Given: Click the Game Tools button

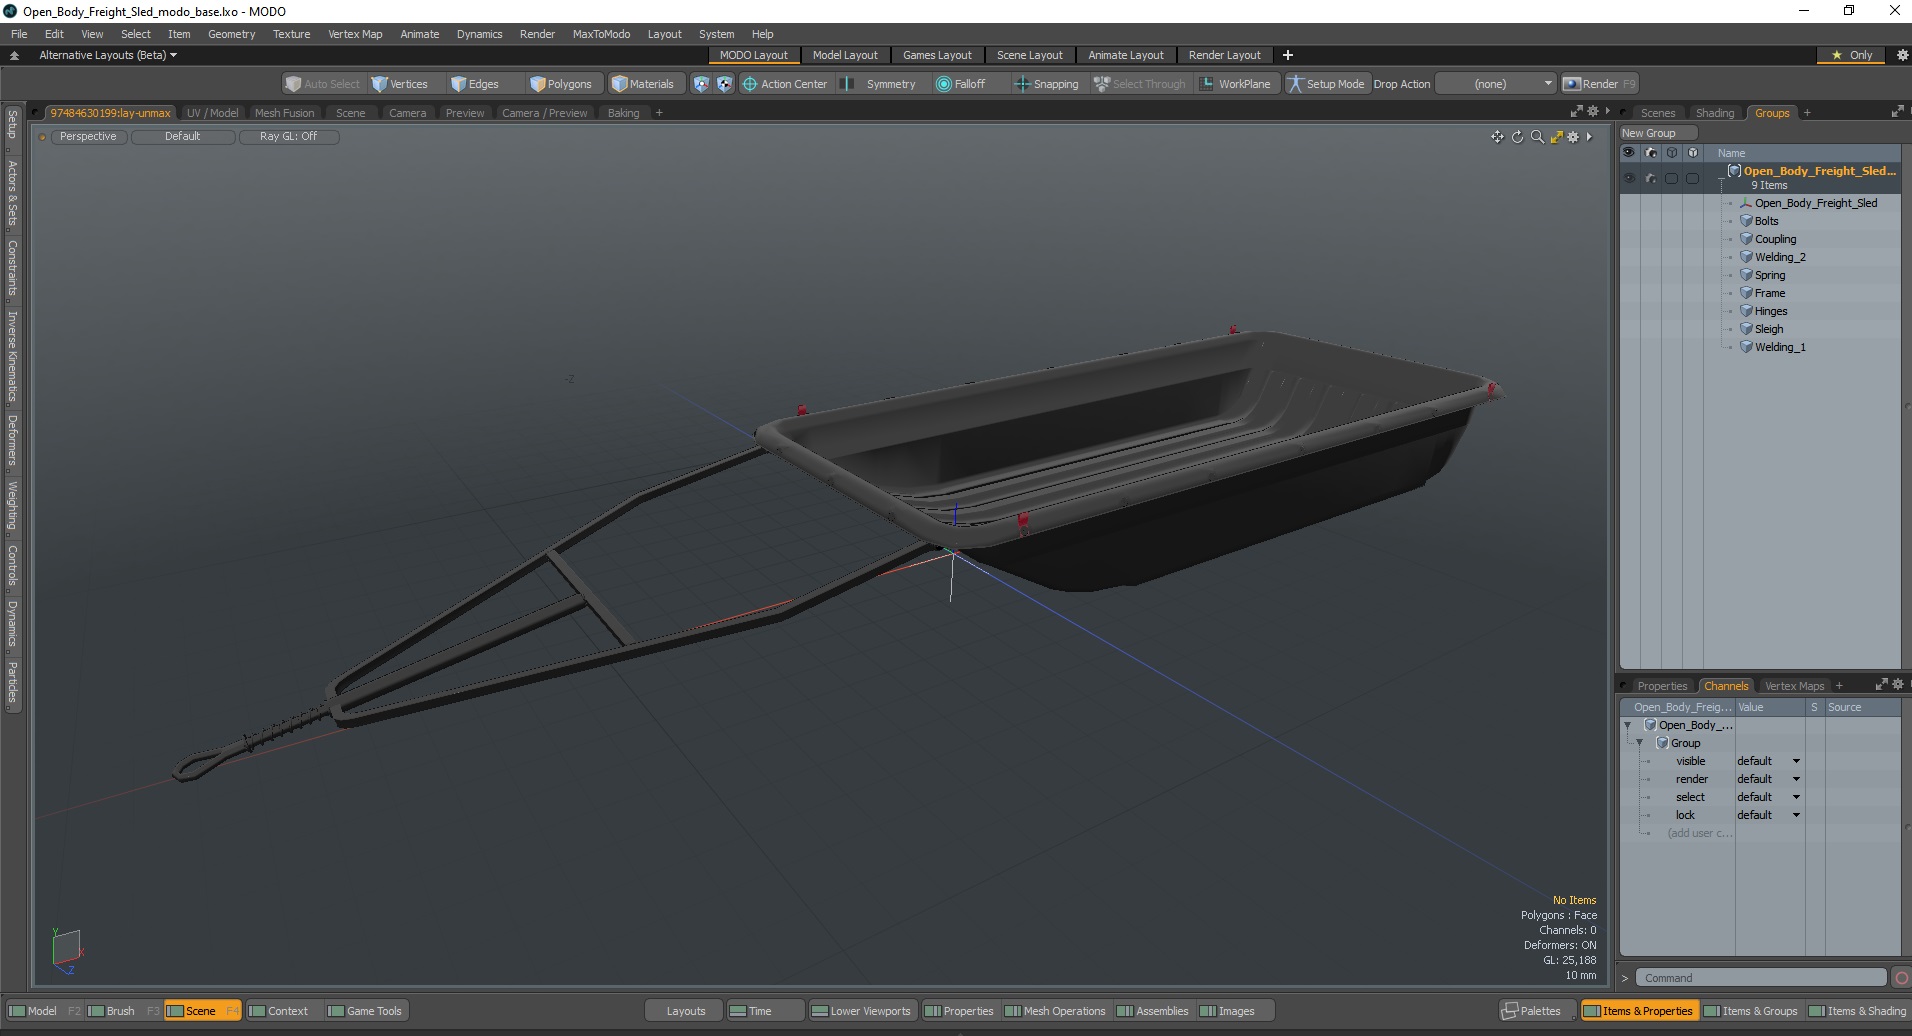Looking at the screenshot, I should pos(365,1011).
